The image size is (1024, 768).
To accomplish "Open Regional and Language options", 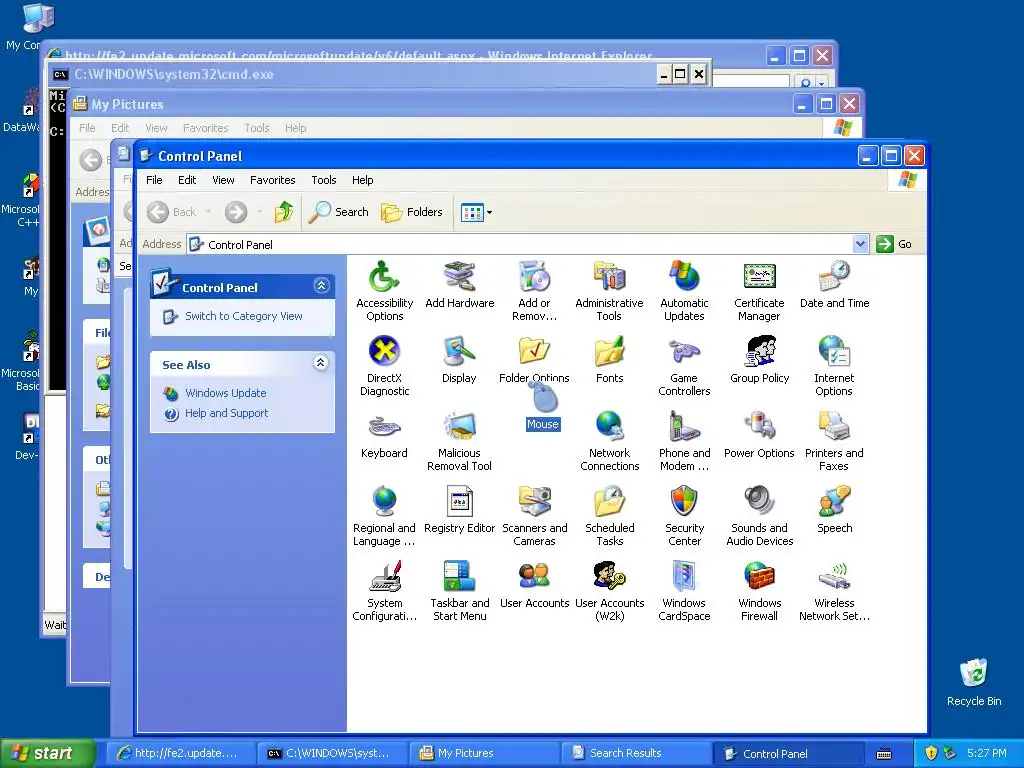I will tap(384, 516).
